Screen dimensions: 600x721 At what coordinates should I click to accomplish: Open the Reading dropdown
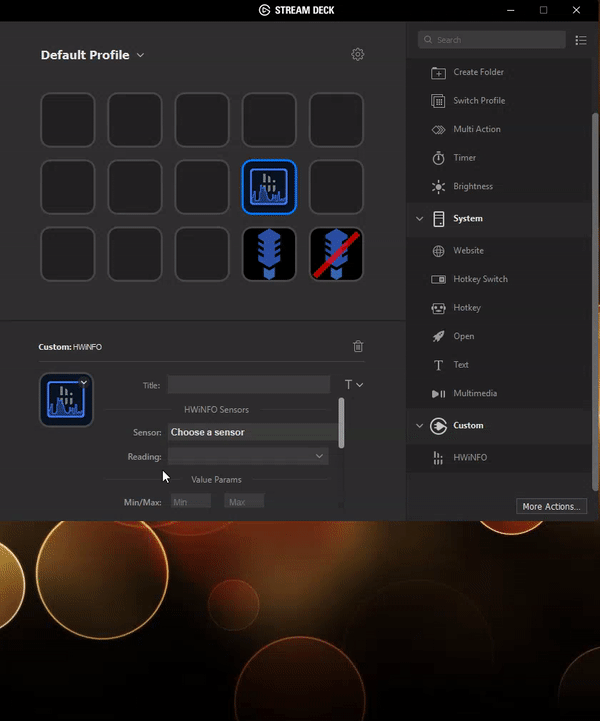pyautogui.click(x=248, y=456)
